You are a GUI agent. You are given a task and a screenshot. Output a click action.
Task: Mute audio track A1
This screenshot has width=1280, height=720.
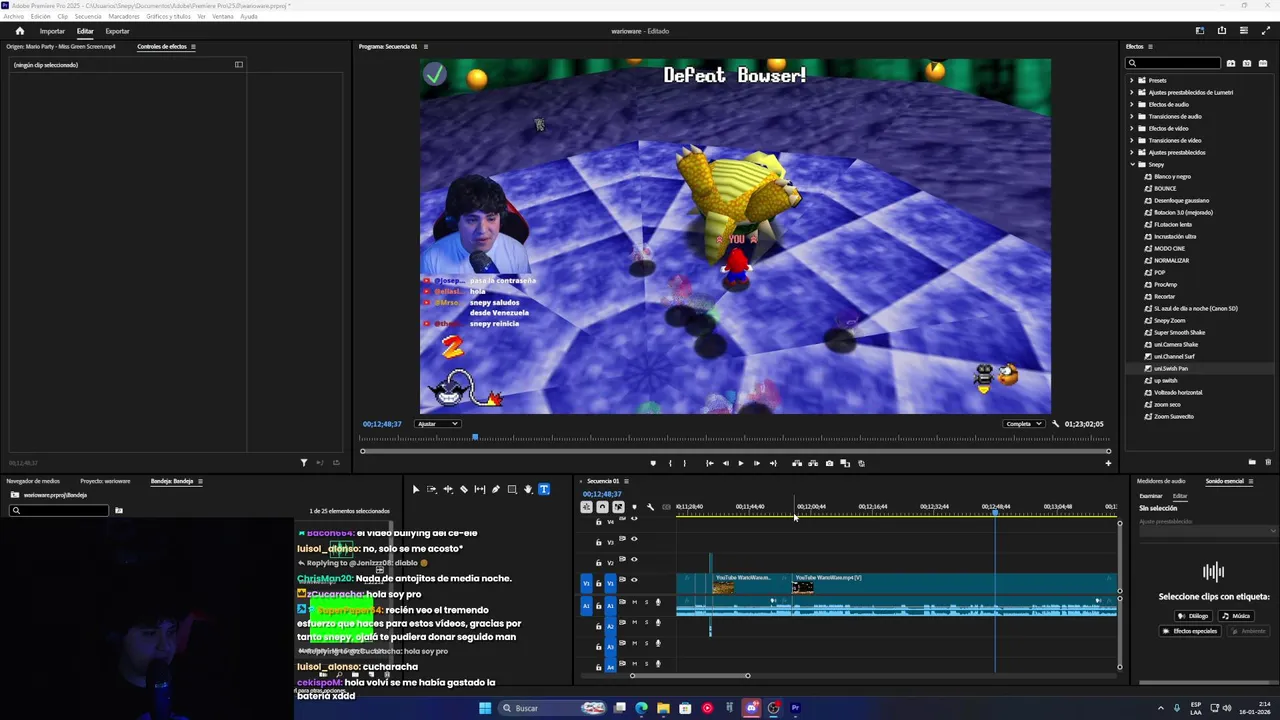pyautogui.click(x=635, y=602)
